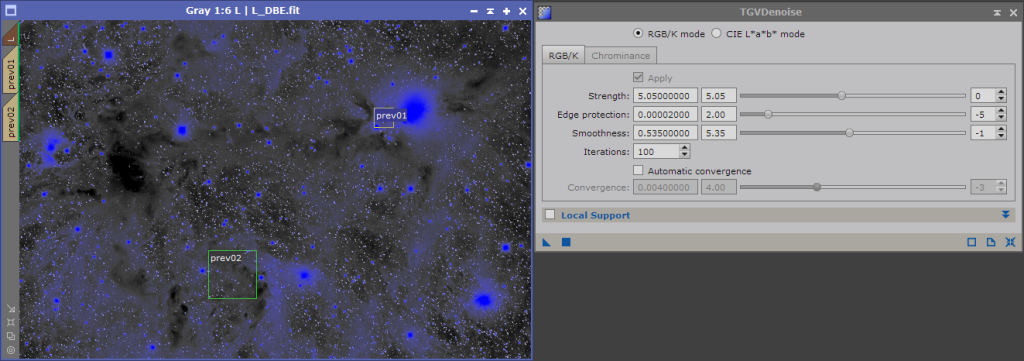Decrease the Edge protection exponent
The width and height of the screenshot is (1024, 361).
tap(1001, 118)
